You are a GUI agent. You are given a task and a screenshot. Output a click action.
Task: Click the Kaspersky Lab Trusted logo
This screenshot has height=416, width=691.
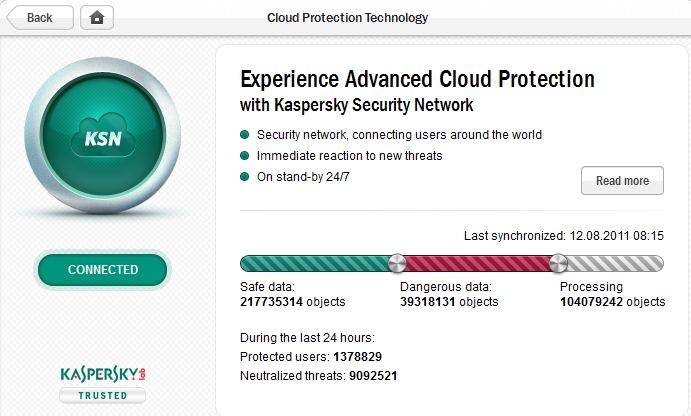[103, 381]
